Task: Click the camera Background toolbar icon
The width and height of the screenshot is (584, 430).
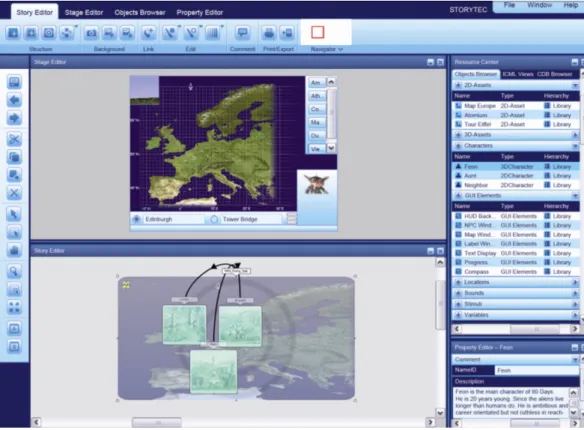Action: (91, 33)
